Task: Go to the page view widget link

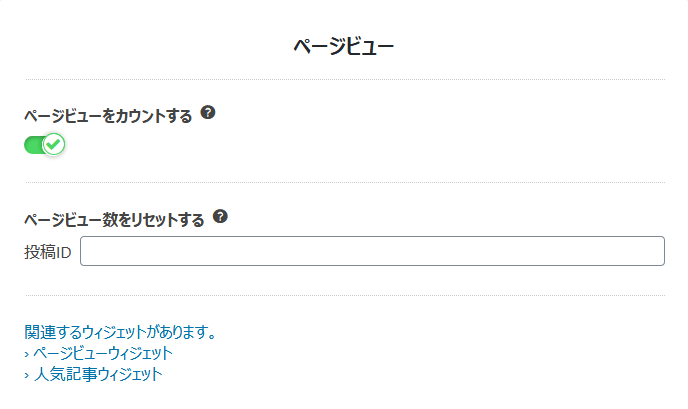Action: point(103,353)
